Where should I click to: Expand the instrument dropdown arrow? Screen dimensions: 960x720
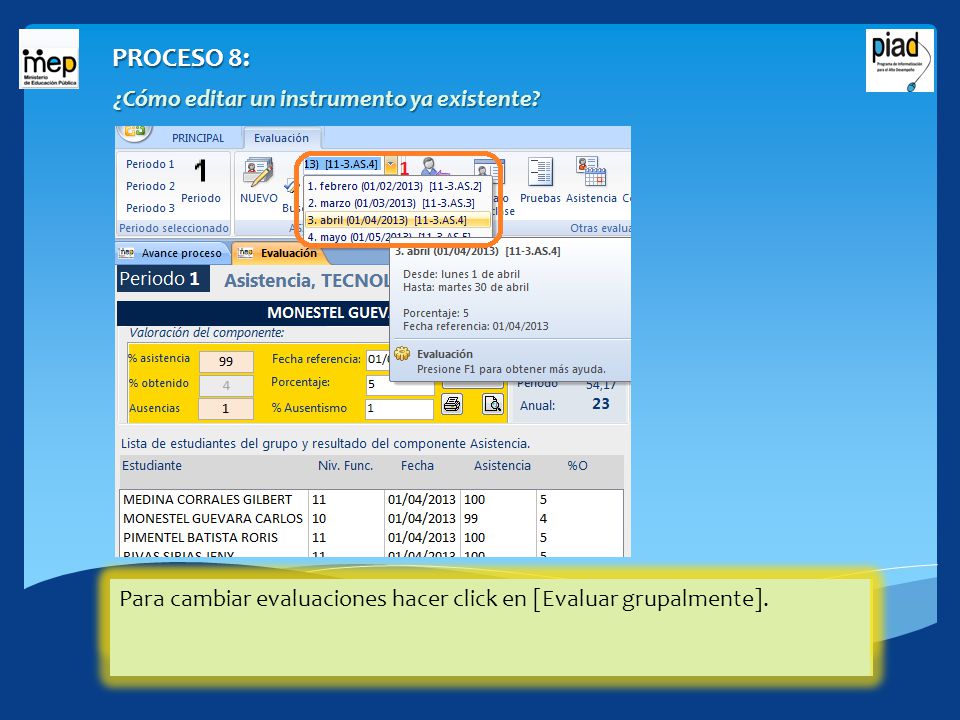pyautogui.click(x=390, y=164)
